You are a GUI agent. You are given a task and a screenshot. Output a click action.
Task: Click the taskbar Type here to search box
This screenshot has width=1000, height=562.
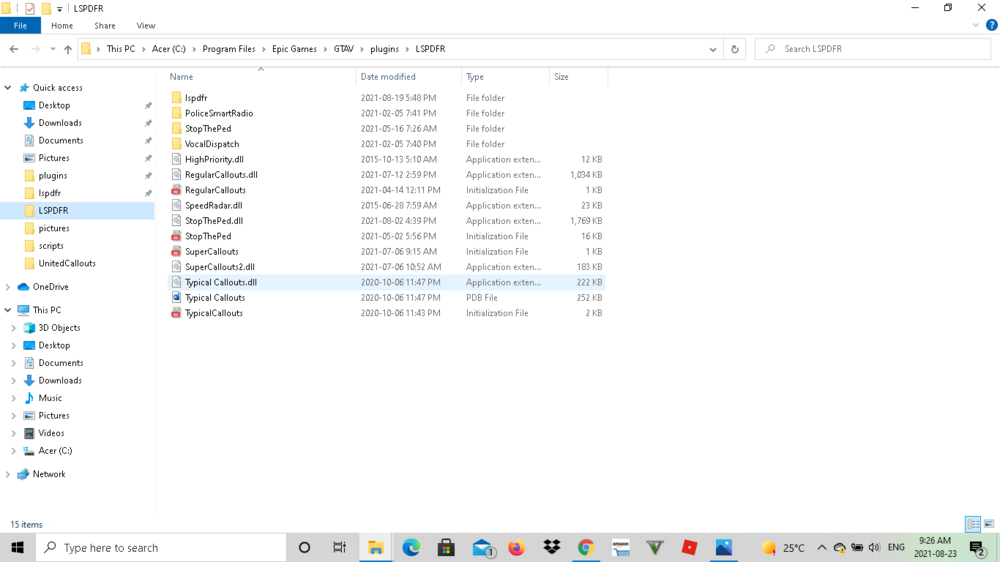pos(161,547)
